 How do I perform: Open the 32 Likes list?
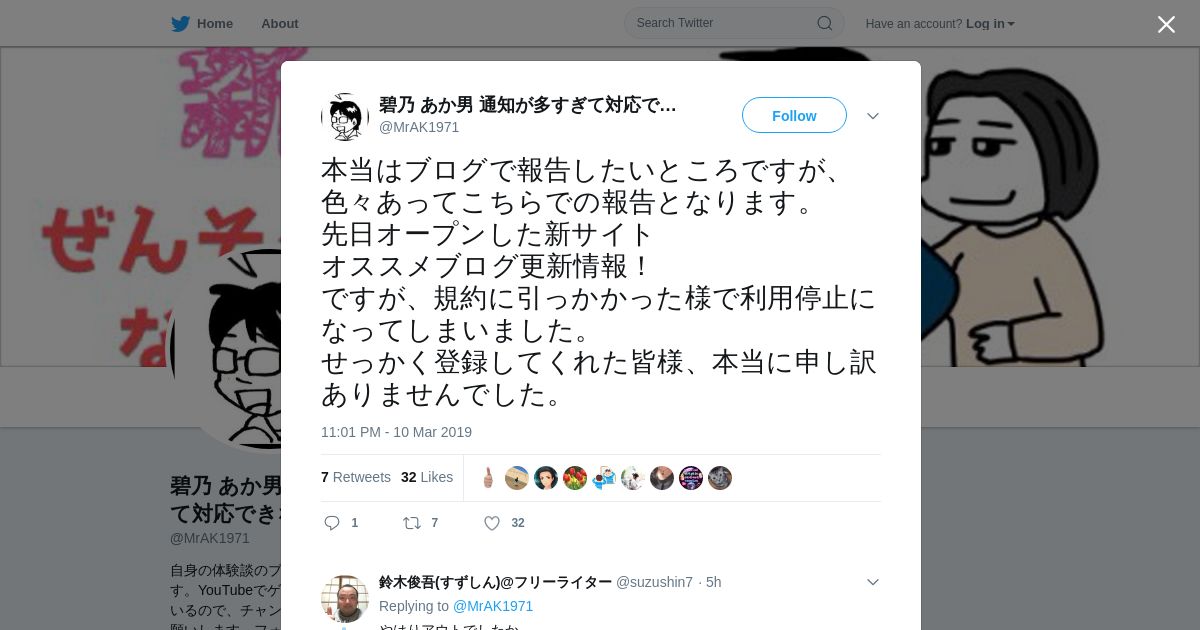[427, 477]
